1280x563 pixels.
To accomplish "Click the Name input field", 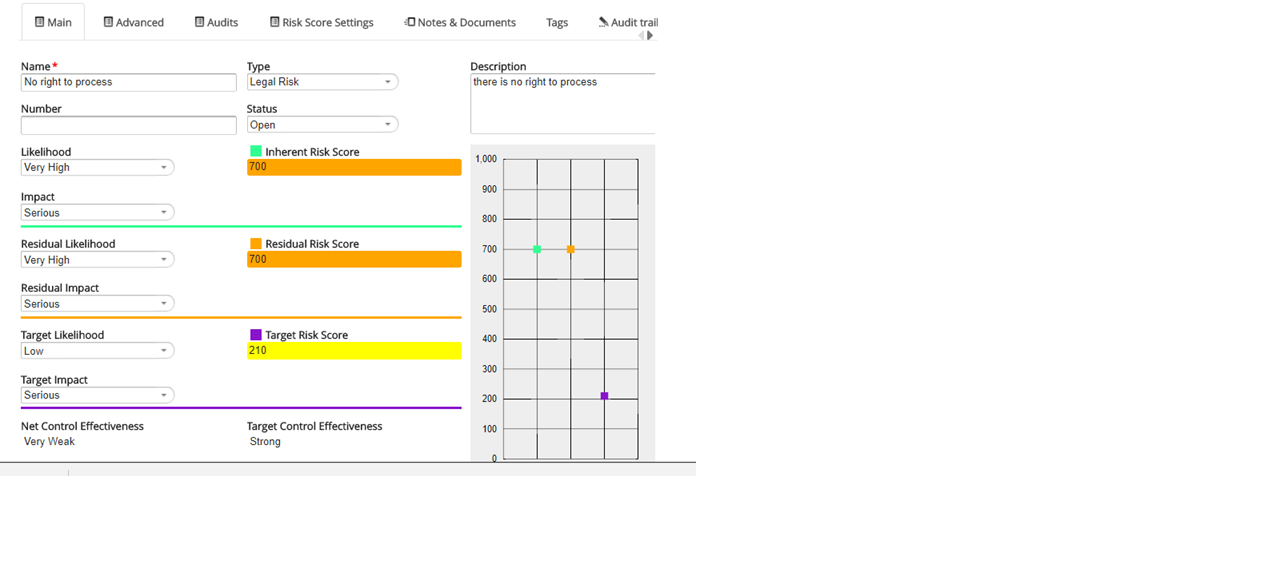I will (128, 82).
